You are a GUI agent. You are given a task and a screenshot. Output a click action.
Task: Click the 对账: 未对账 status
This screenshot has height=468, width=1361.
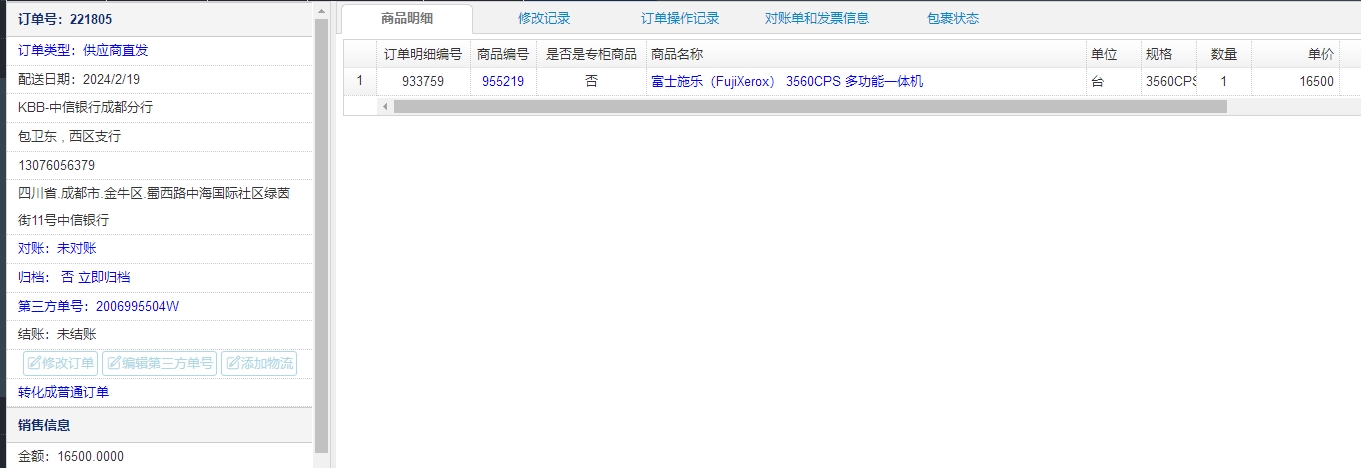[x=57, y=248]
